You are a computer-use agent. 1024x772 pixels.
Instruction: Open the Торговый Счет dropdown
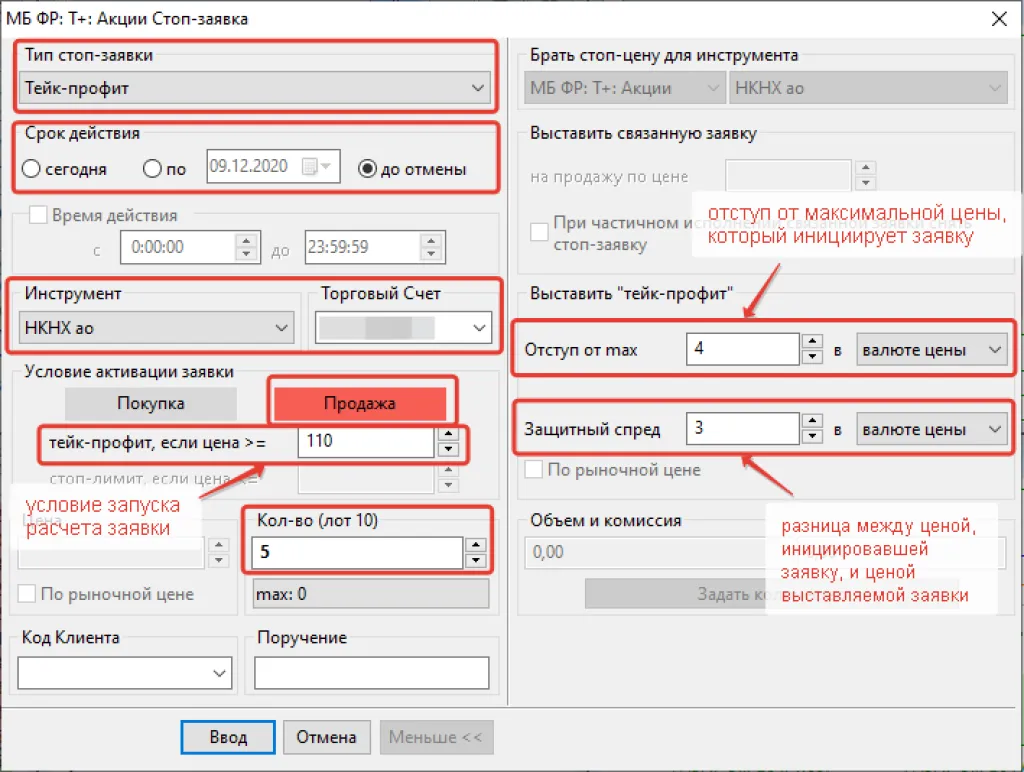click(403, 327)
